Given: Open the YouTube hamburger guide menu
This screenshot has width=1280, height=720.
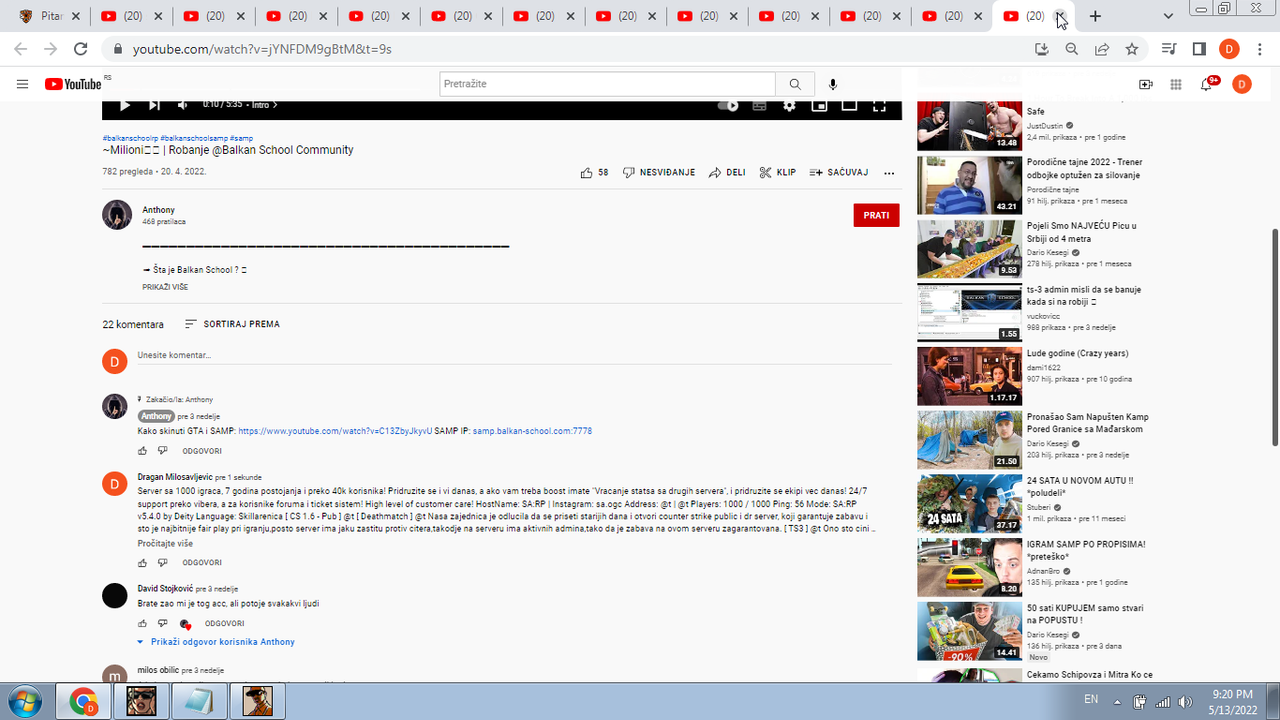Looking at the screenshot, I should coord(22,84).
